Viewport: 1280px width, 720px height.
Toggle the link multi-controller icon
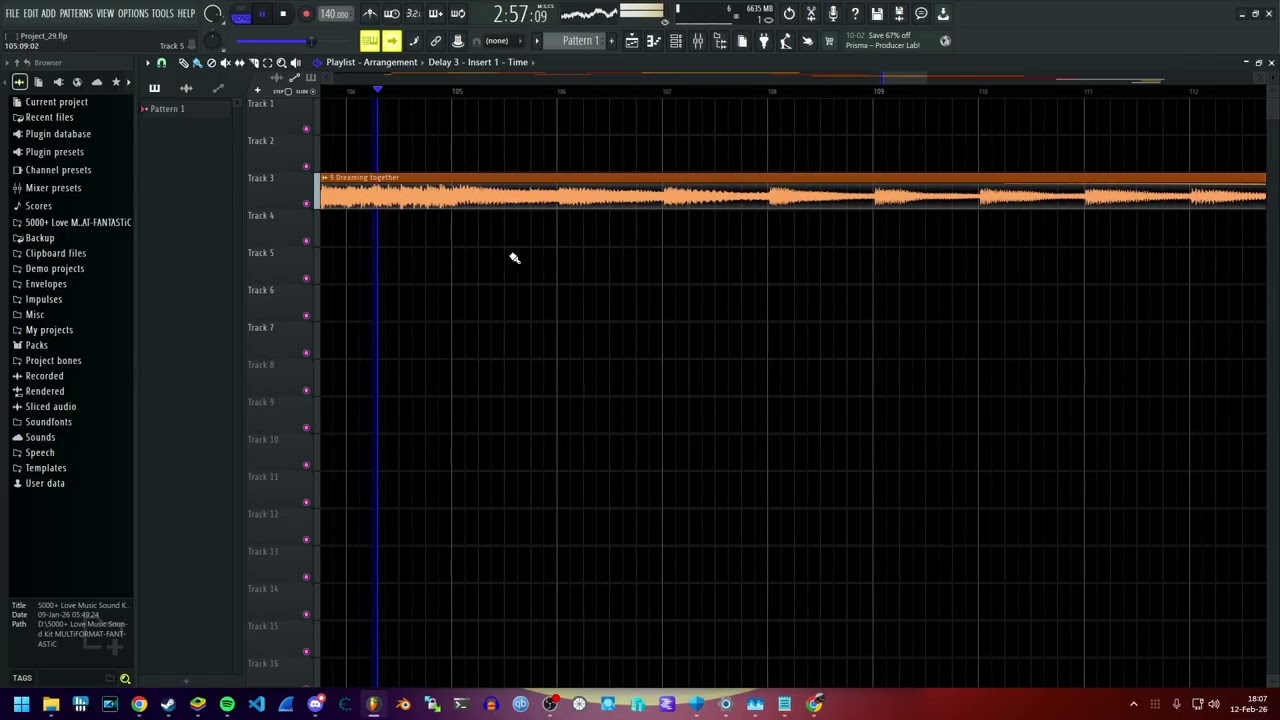point(436,41)
